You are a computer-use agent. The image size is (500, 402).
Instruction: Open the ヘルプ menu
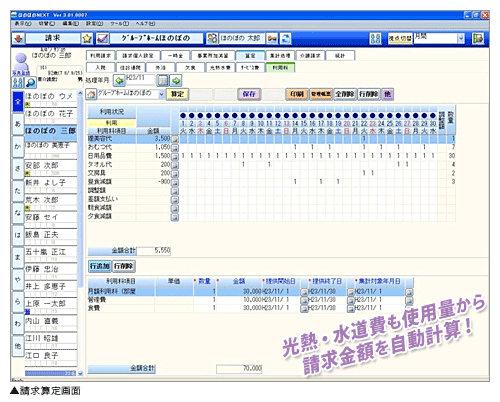point(145,24)
